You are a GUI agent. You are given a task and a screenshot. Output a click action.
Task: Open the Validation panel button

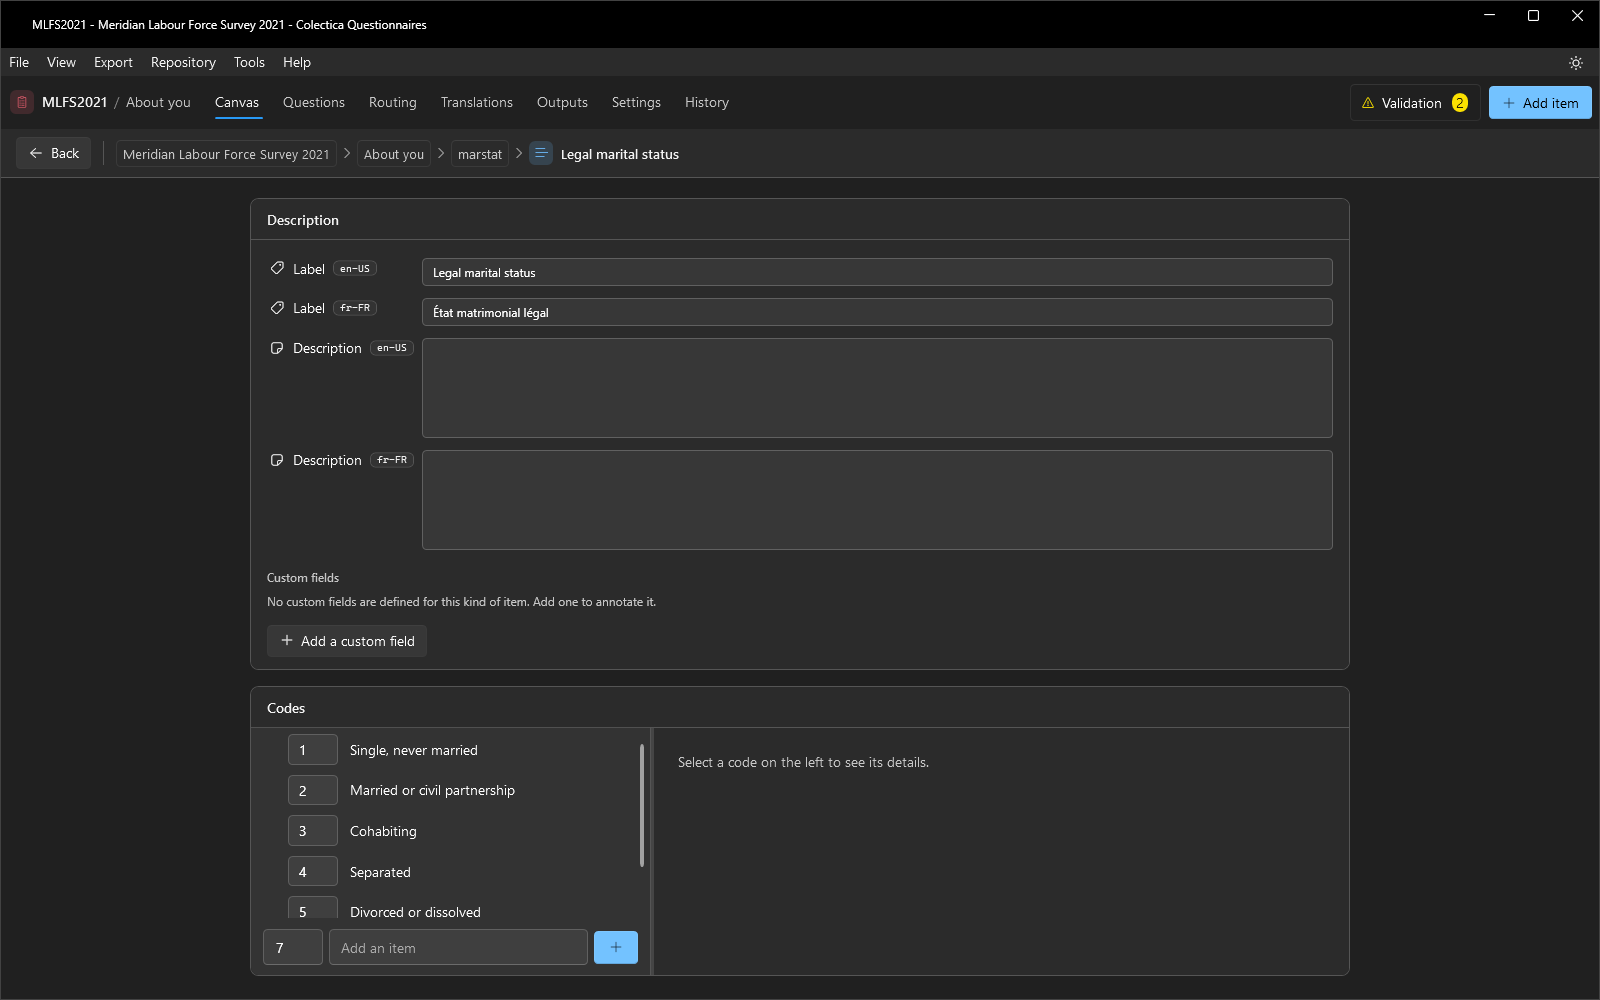coord(1415,103)
